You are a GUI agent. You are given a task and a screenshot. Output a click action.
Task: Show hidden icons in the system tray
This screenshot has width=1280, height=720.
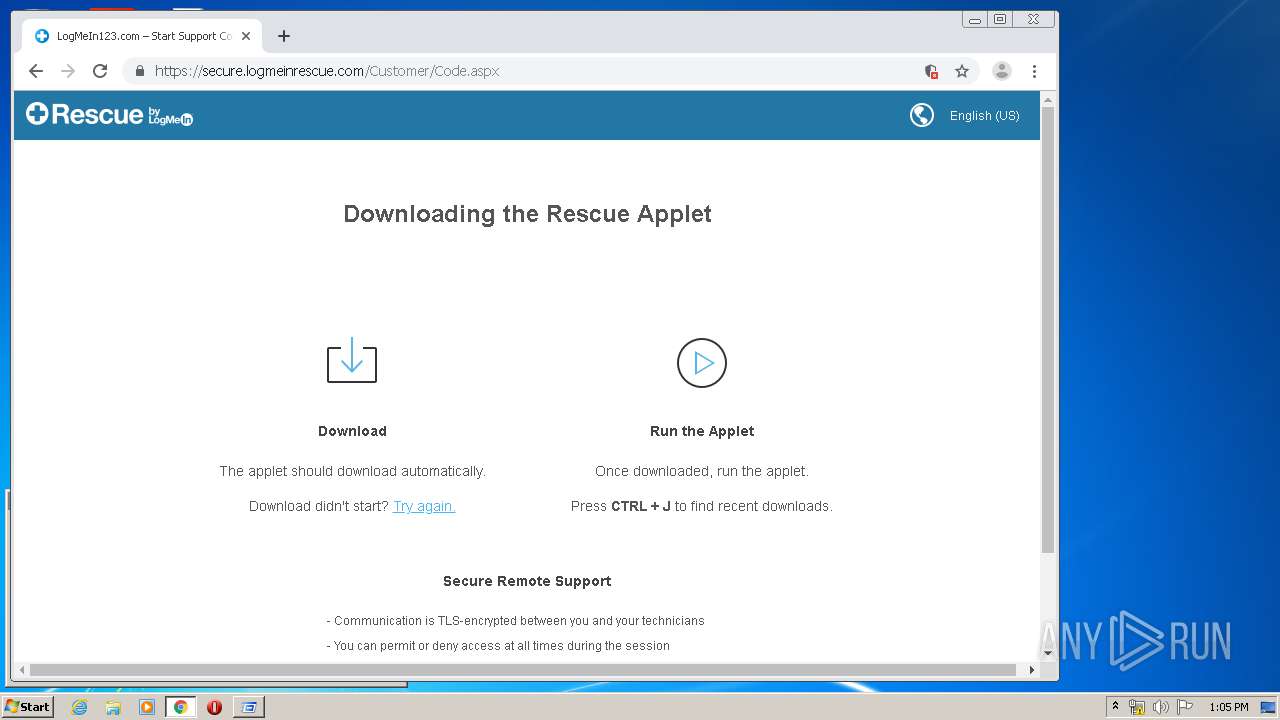(x=1115, y=706)
